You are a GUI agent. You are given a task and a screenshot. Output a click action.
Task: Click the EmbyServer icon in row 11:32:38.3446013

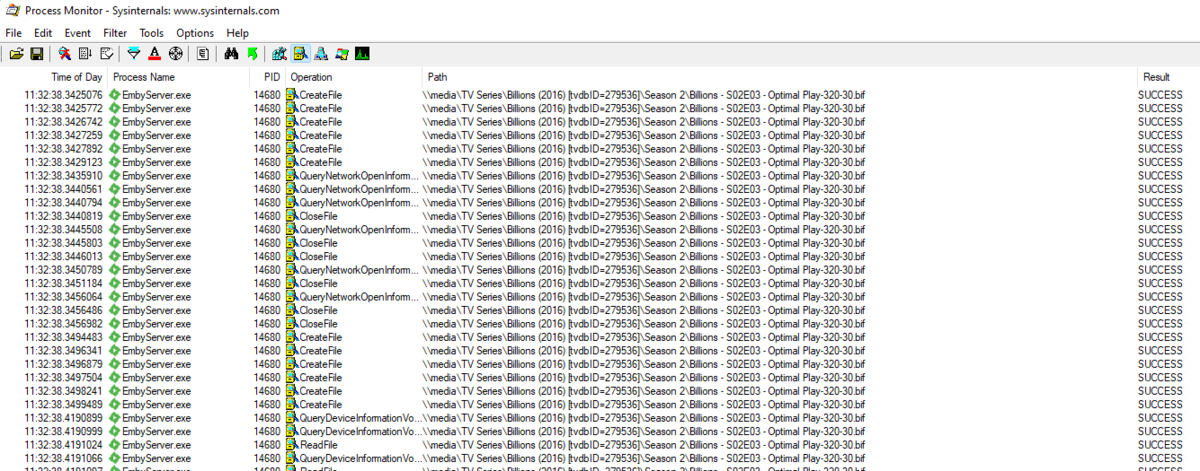[115, 257]
